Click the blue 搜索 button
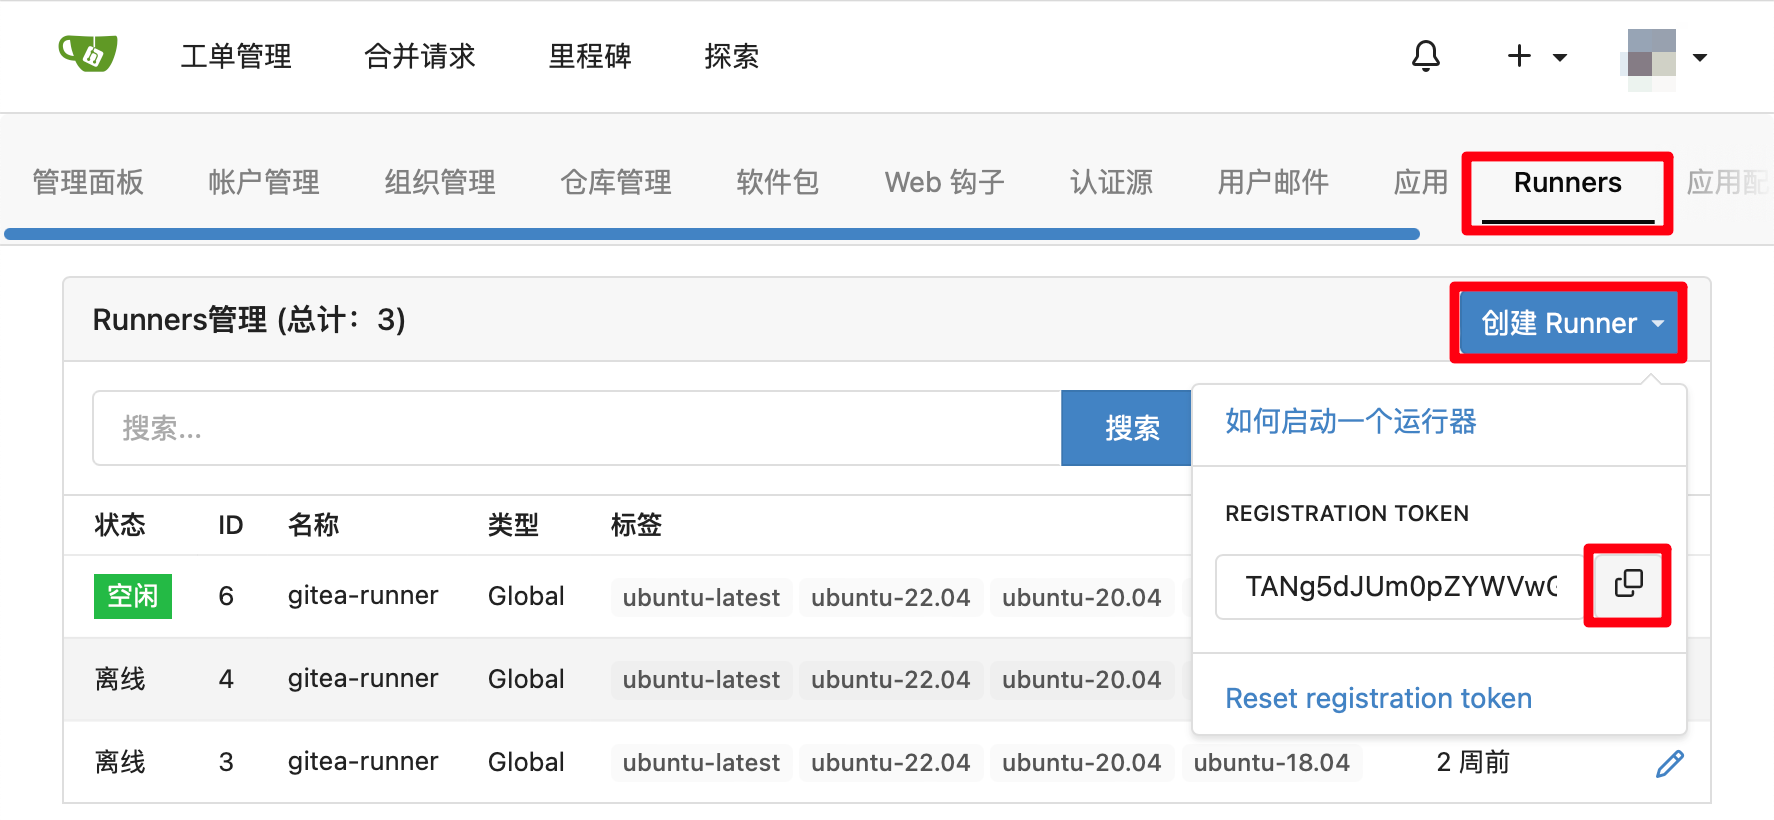 [x=1131, y=428]
